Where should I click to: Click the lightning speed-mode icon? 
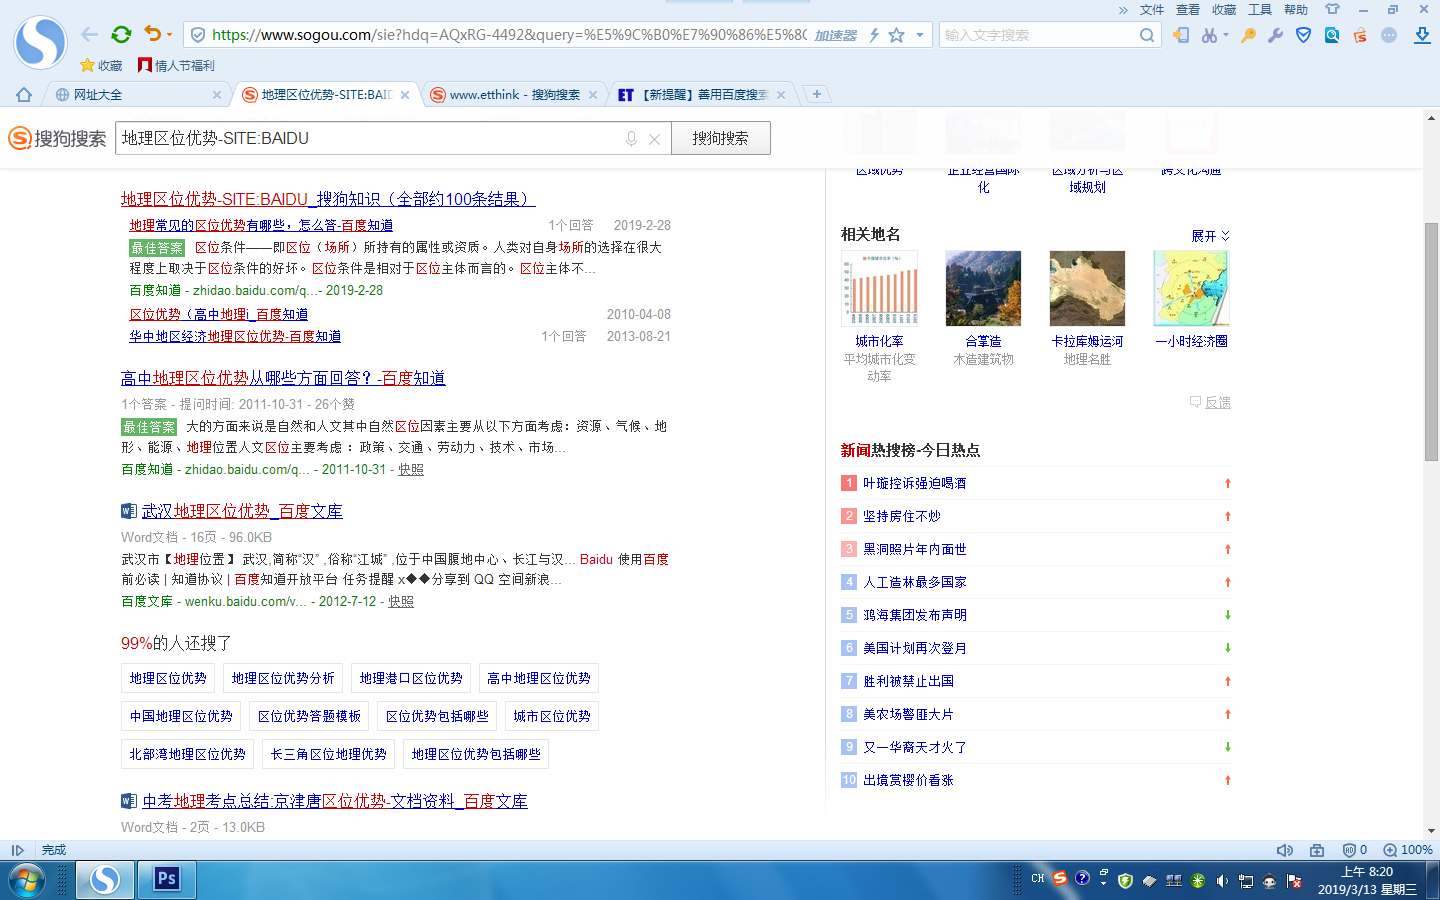pos(874,35)
